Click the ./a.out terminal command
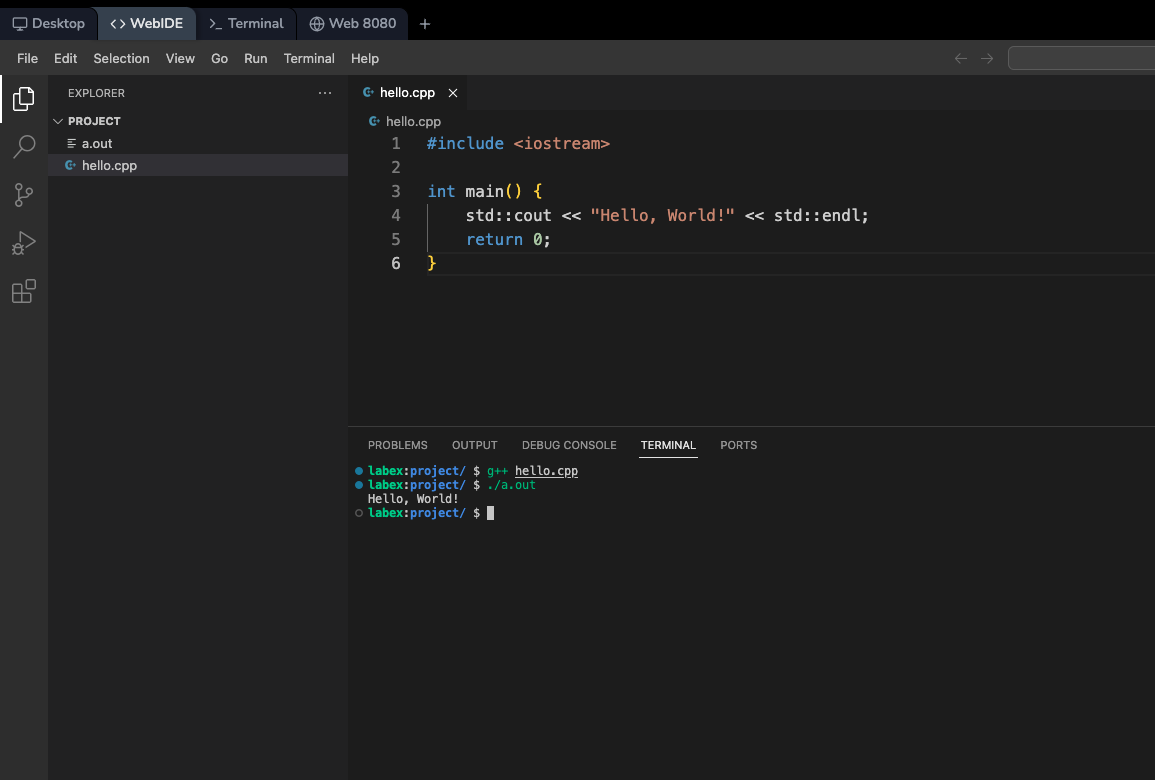This screenshot has width=1155, height=780. click(511, 485)
